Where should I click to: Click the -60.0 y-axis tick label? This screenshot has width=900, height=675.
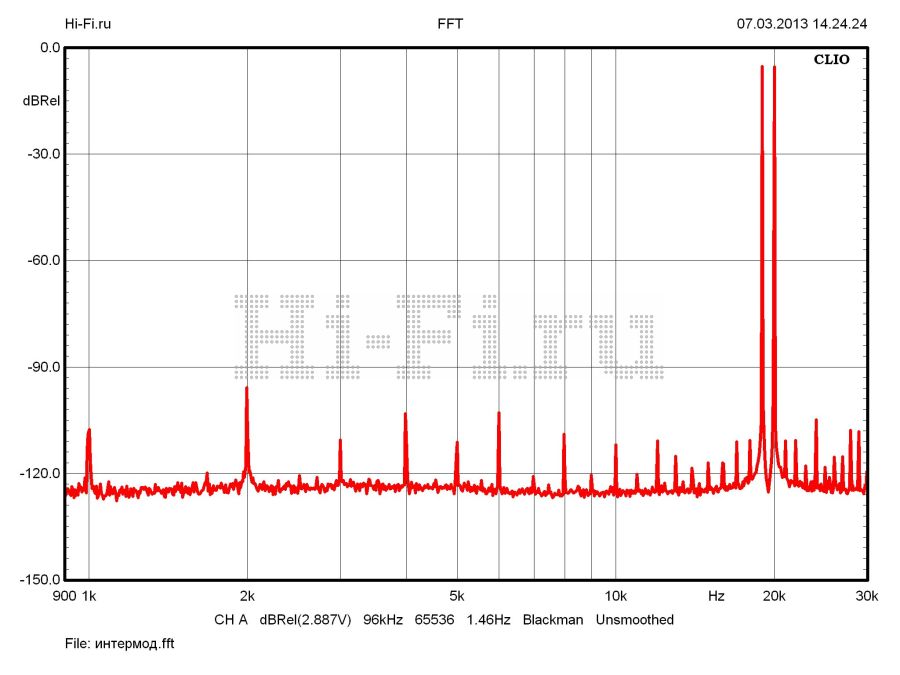coord(42,260)
